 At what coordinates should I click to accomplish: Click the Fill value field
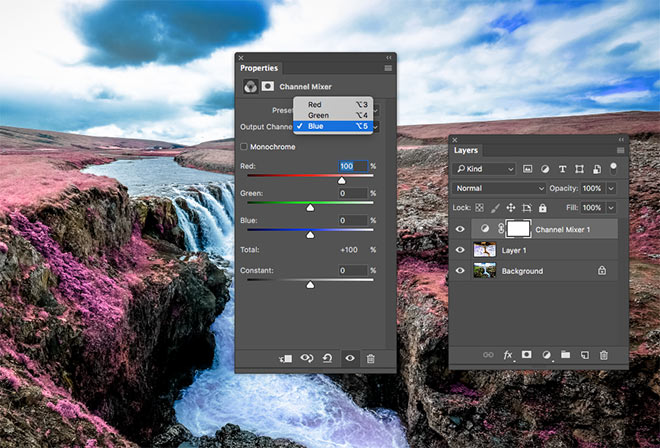pos(593,208)
